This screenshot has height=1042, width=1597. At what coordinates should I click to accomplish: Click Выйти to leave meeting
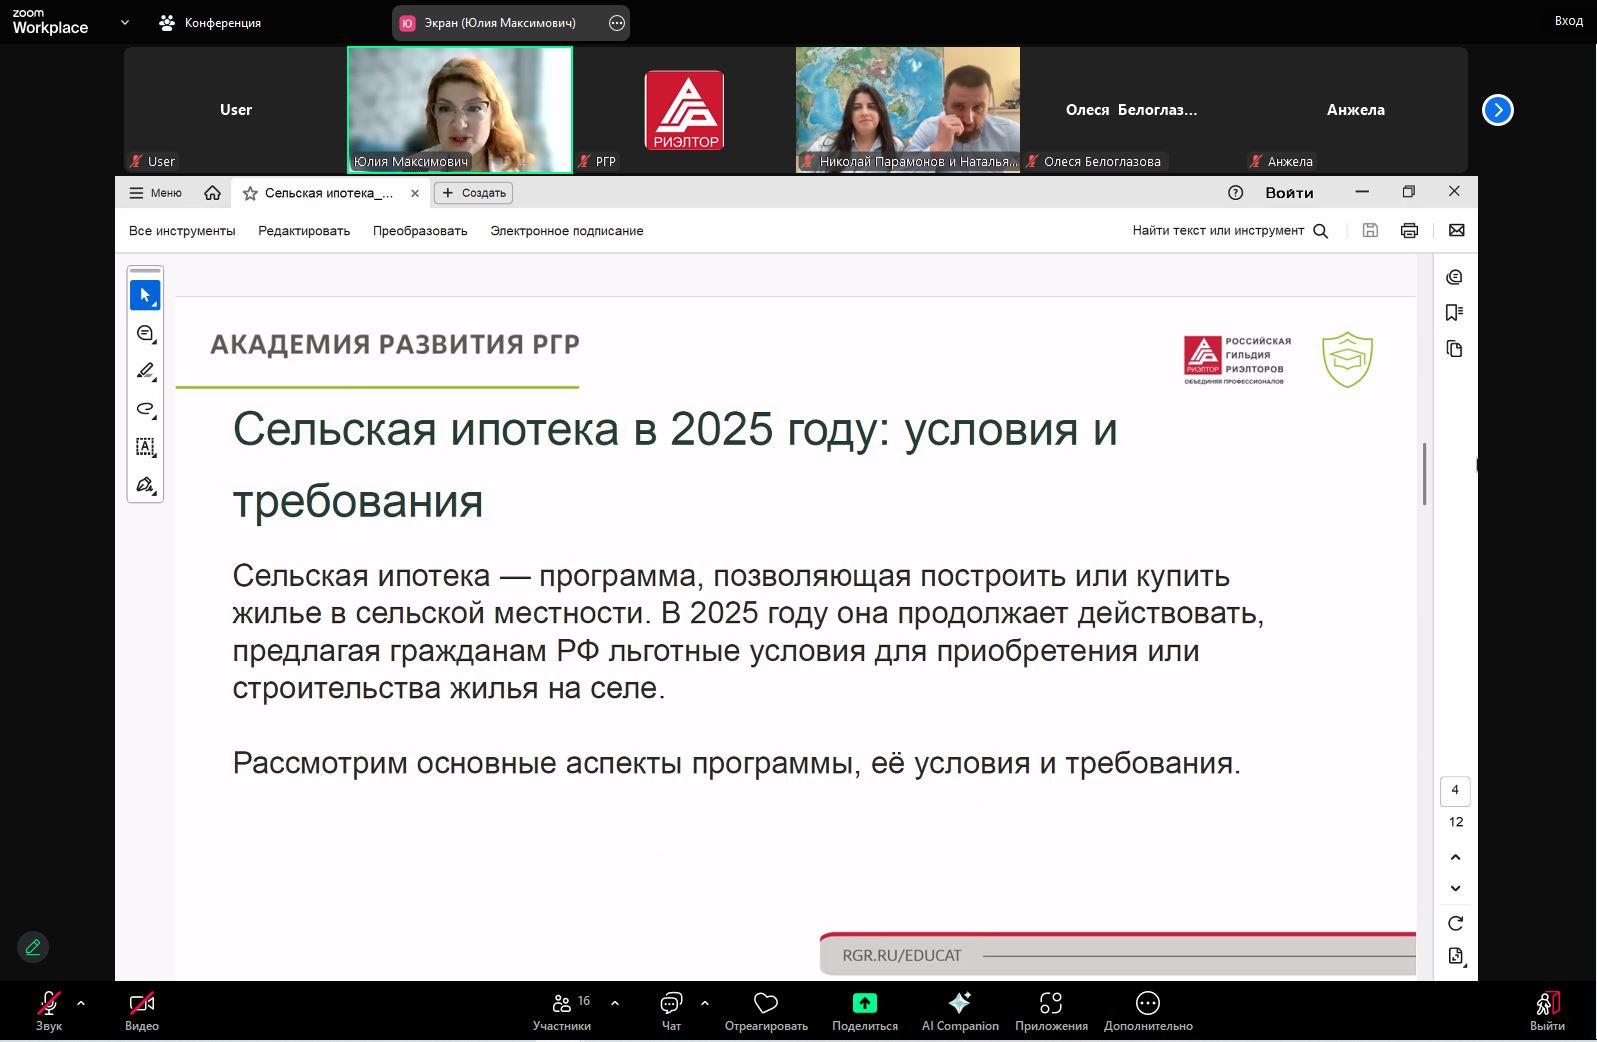(1547, 1010)
